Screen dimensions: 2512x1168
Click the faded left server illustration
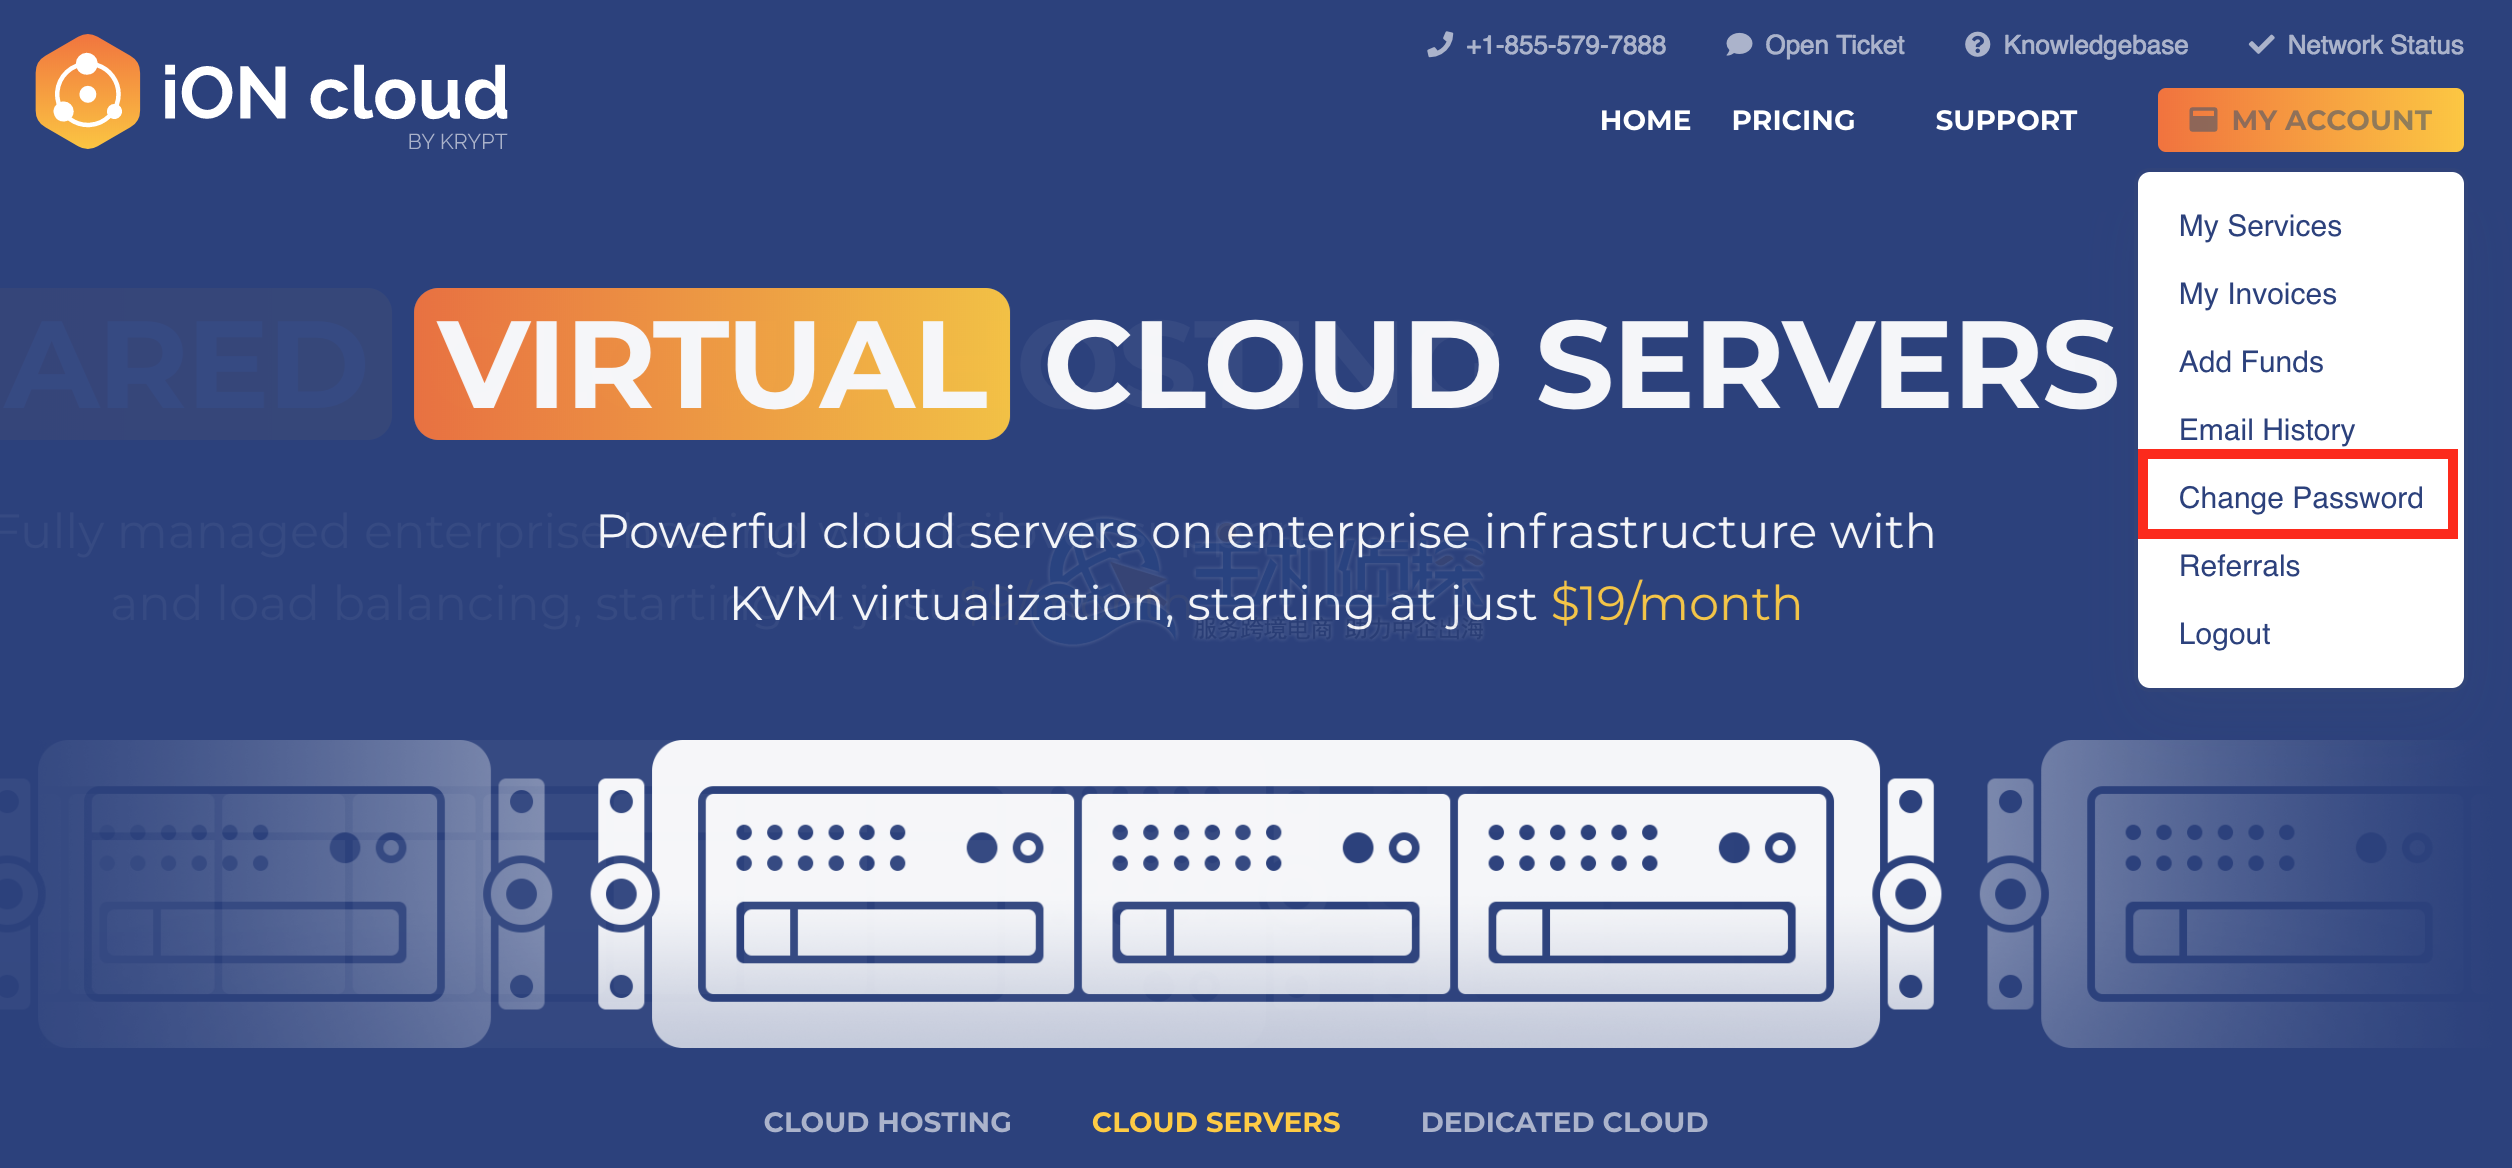(x=265, y=893)
